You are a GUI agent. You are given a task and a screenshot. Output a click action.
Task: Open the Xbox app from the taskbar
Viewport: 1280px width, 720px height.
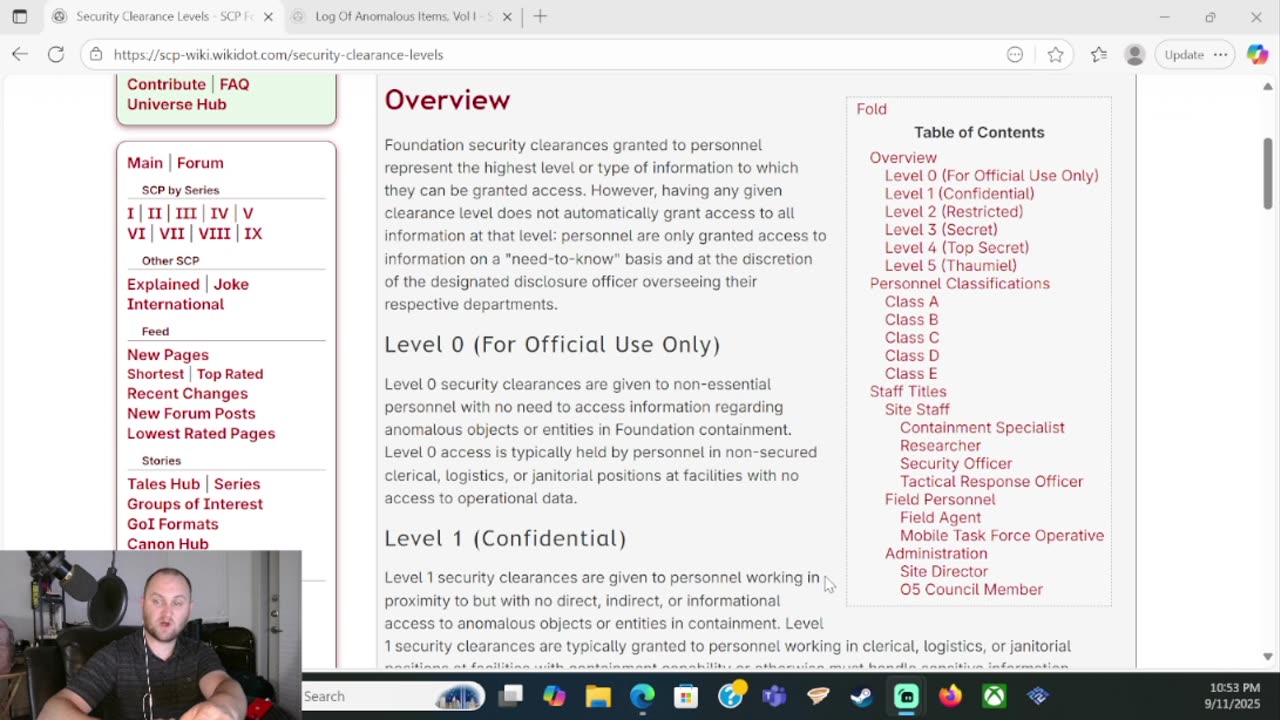[994, 696]
